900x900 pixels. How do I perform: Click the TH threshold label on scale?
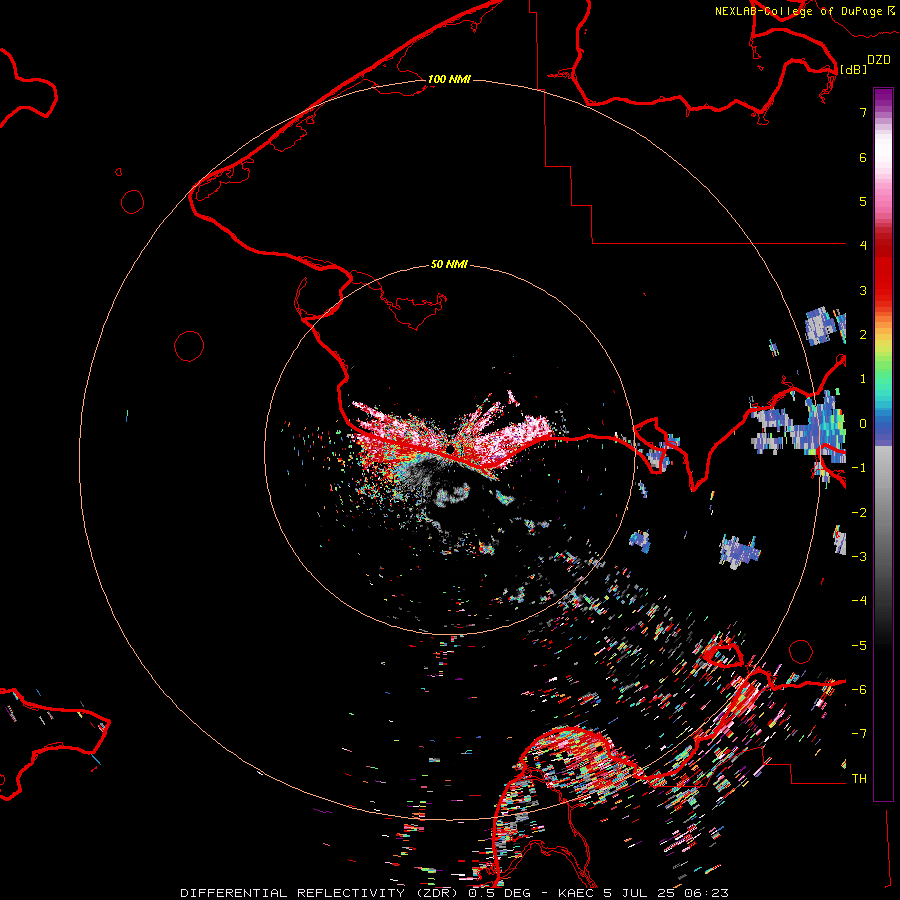pos(859,779)
